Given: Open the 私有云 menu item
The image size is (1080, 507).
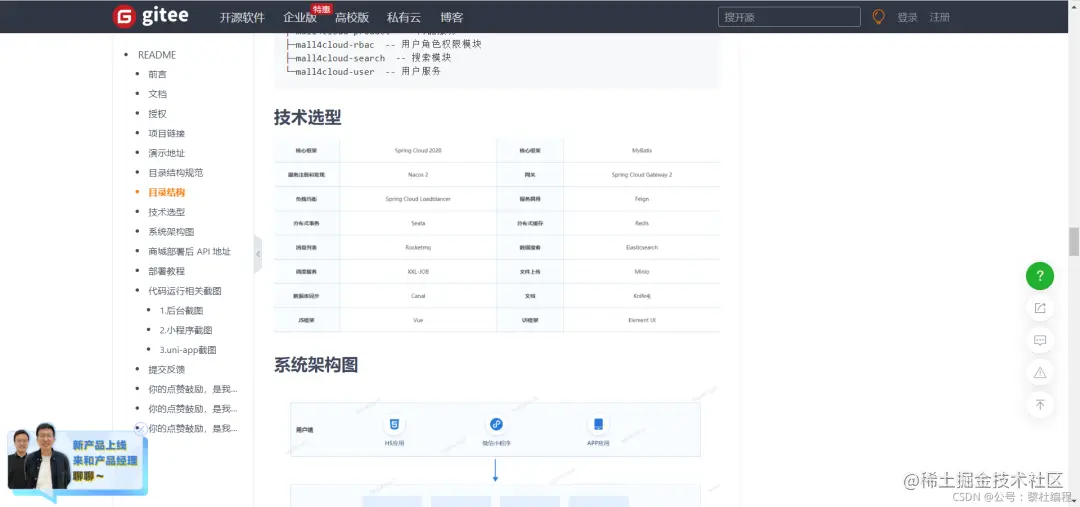Looking at the screenshot, I should [x=404, y=17].
